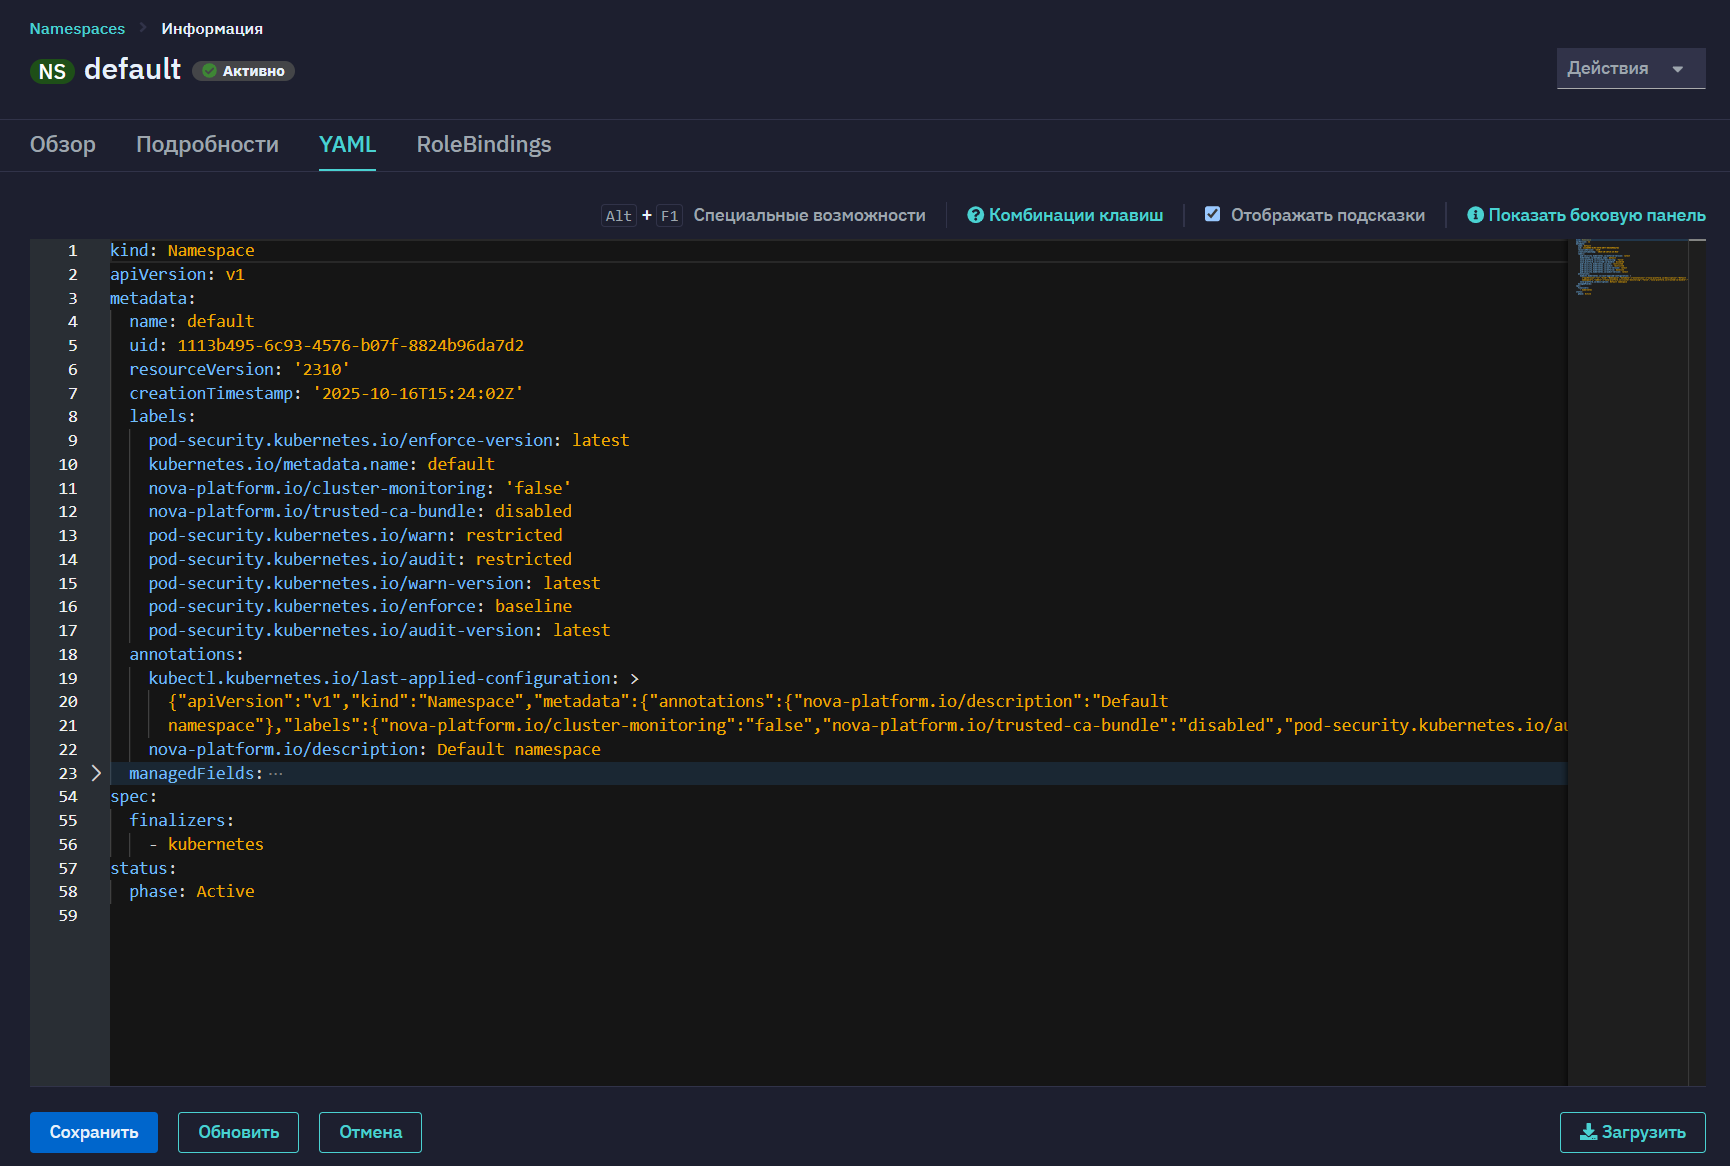Click the 'labels:' key on line 8
This screenshot has width=1730, height=1166.
click(163, 416)
